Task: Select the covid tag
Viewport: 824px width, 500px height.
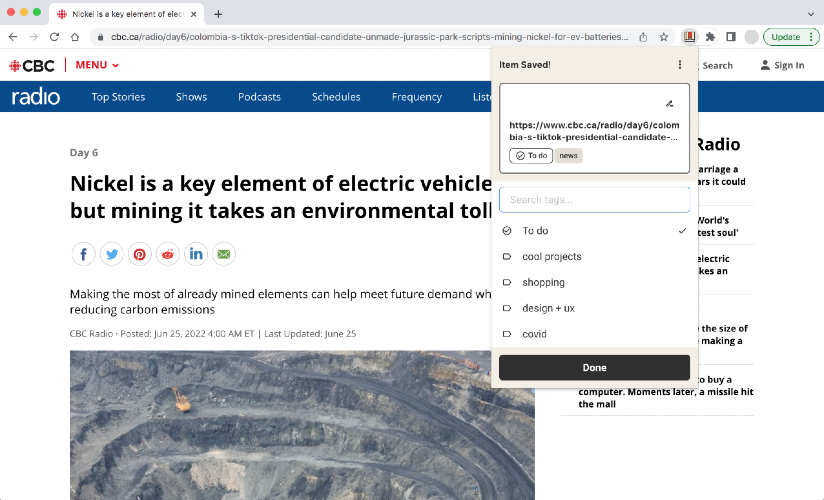Action: point(594,334)
